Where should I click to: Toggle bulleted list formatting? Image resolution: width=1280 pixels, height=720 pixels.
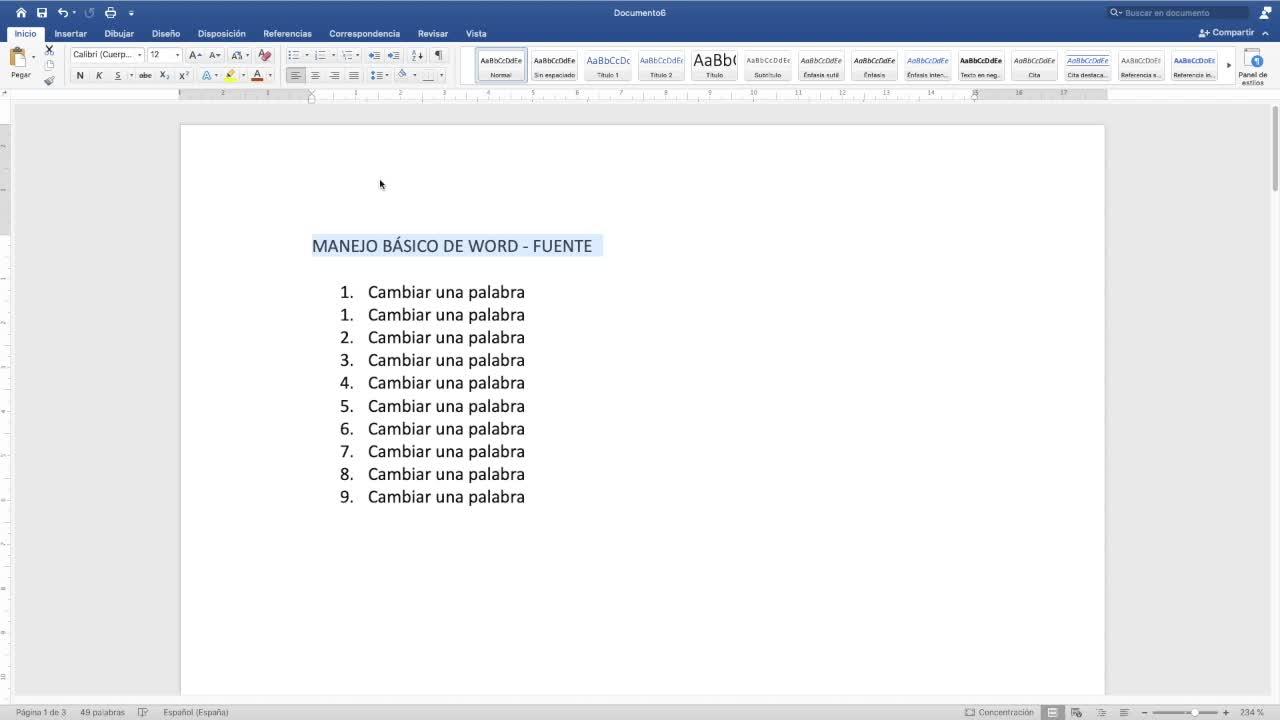[x=293, y=55]
